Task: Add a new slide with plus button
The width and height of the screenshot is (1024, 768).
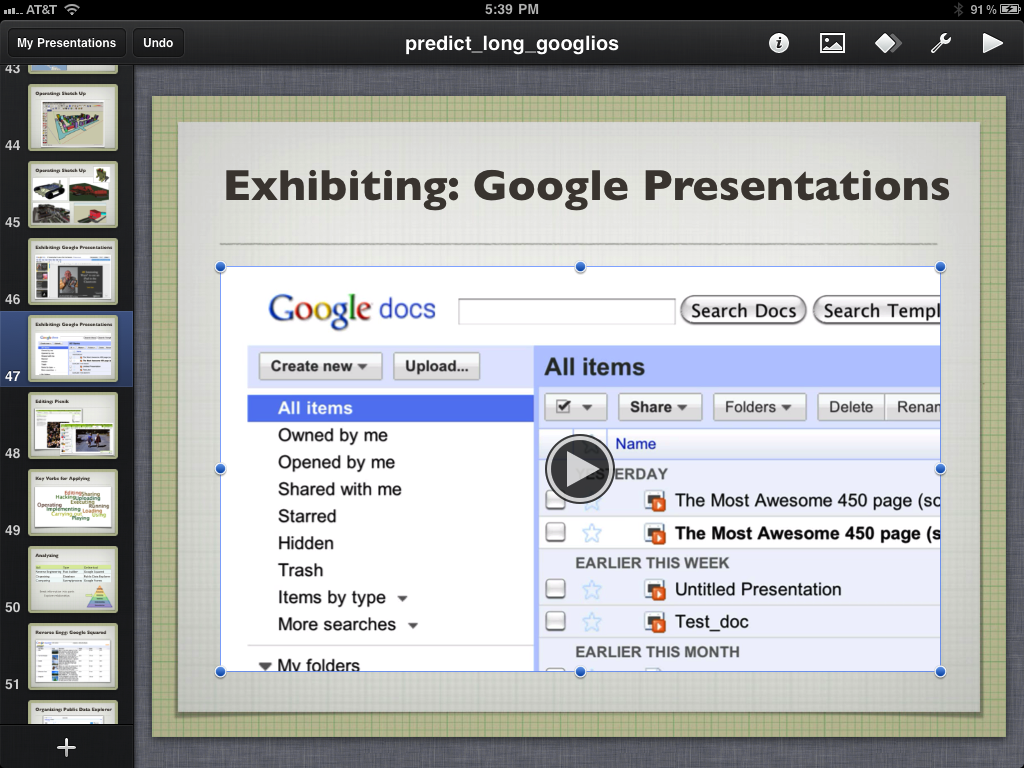Action: 66,747
